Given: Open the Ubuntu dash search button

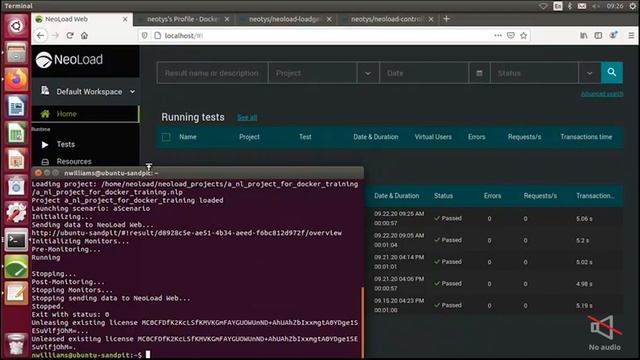Looking at the screenshot, I should tap(16, 26).
